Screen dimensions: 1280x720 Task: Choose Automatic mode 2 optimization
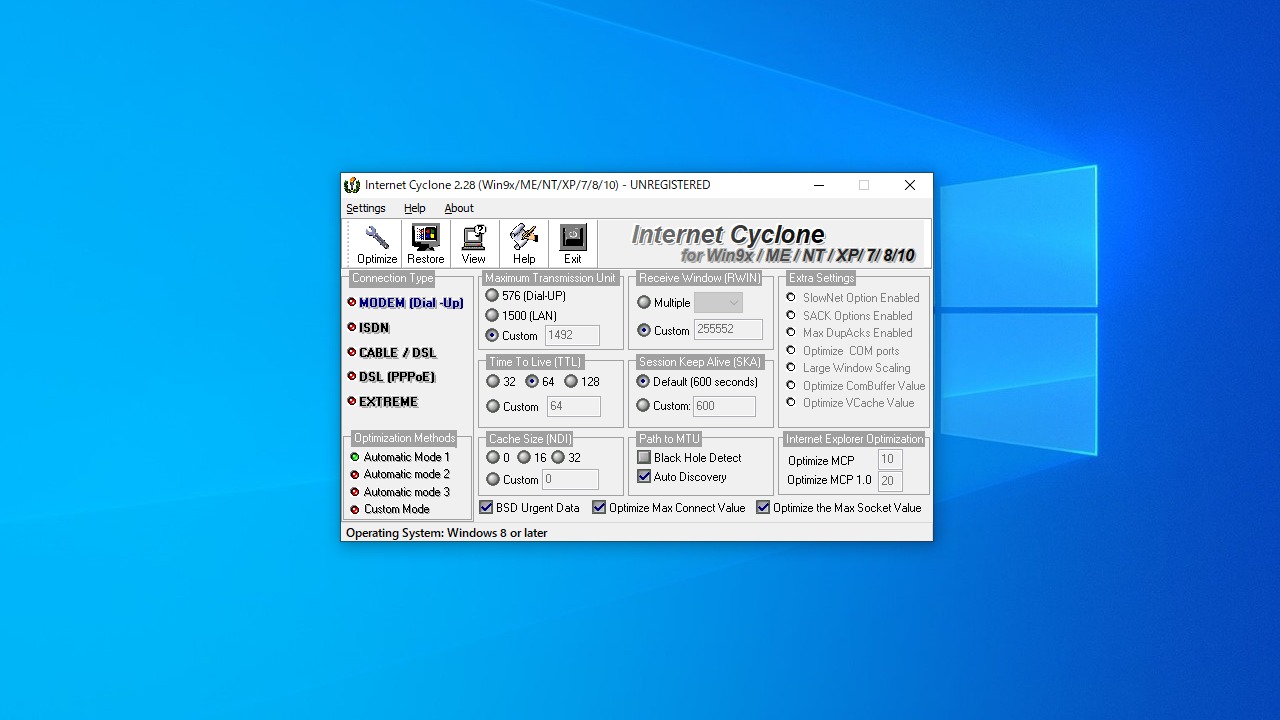click(x=400, y=474)
